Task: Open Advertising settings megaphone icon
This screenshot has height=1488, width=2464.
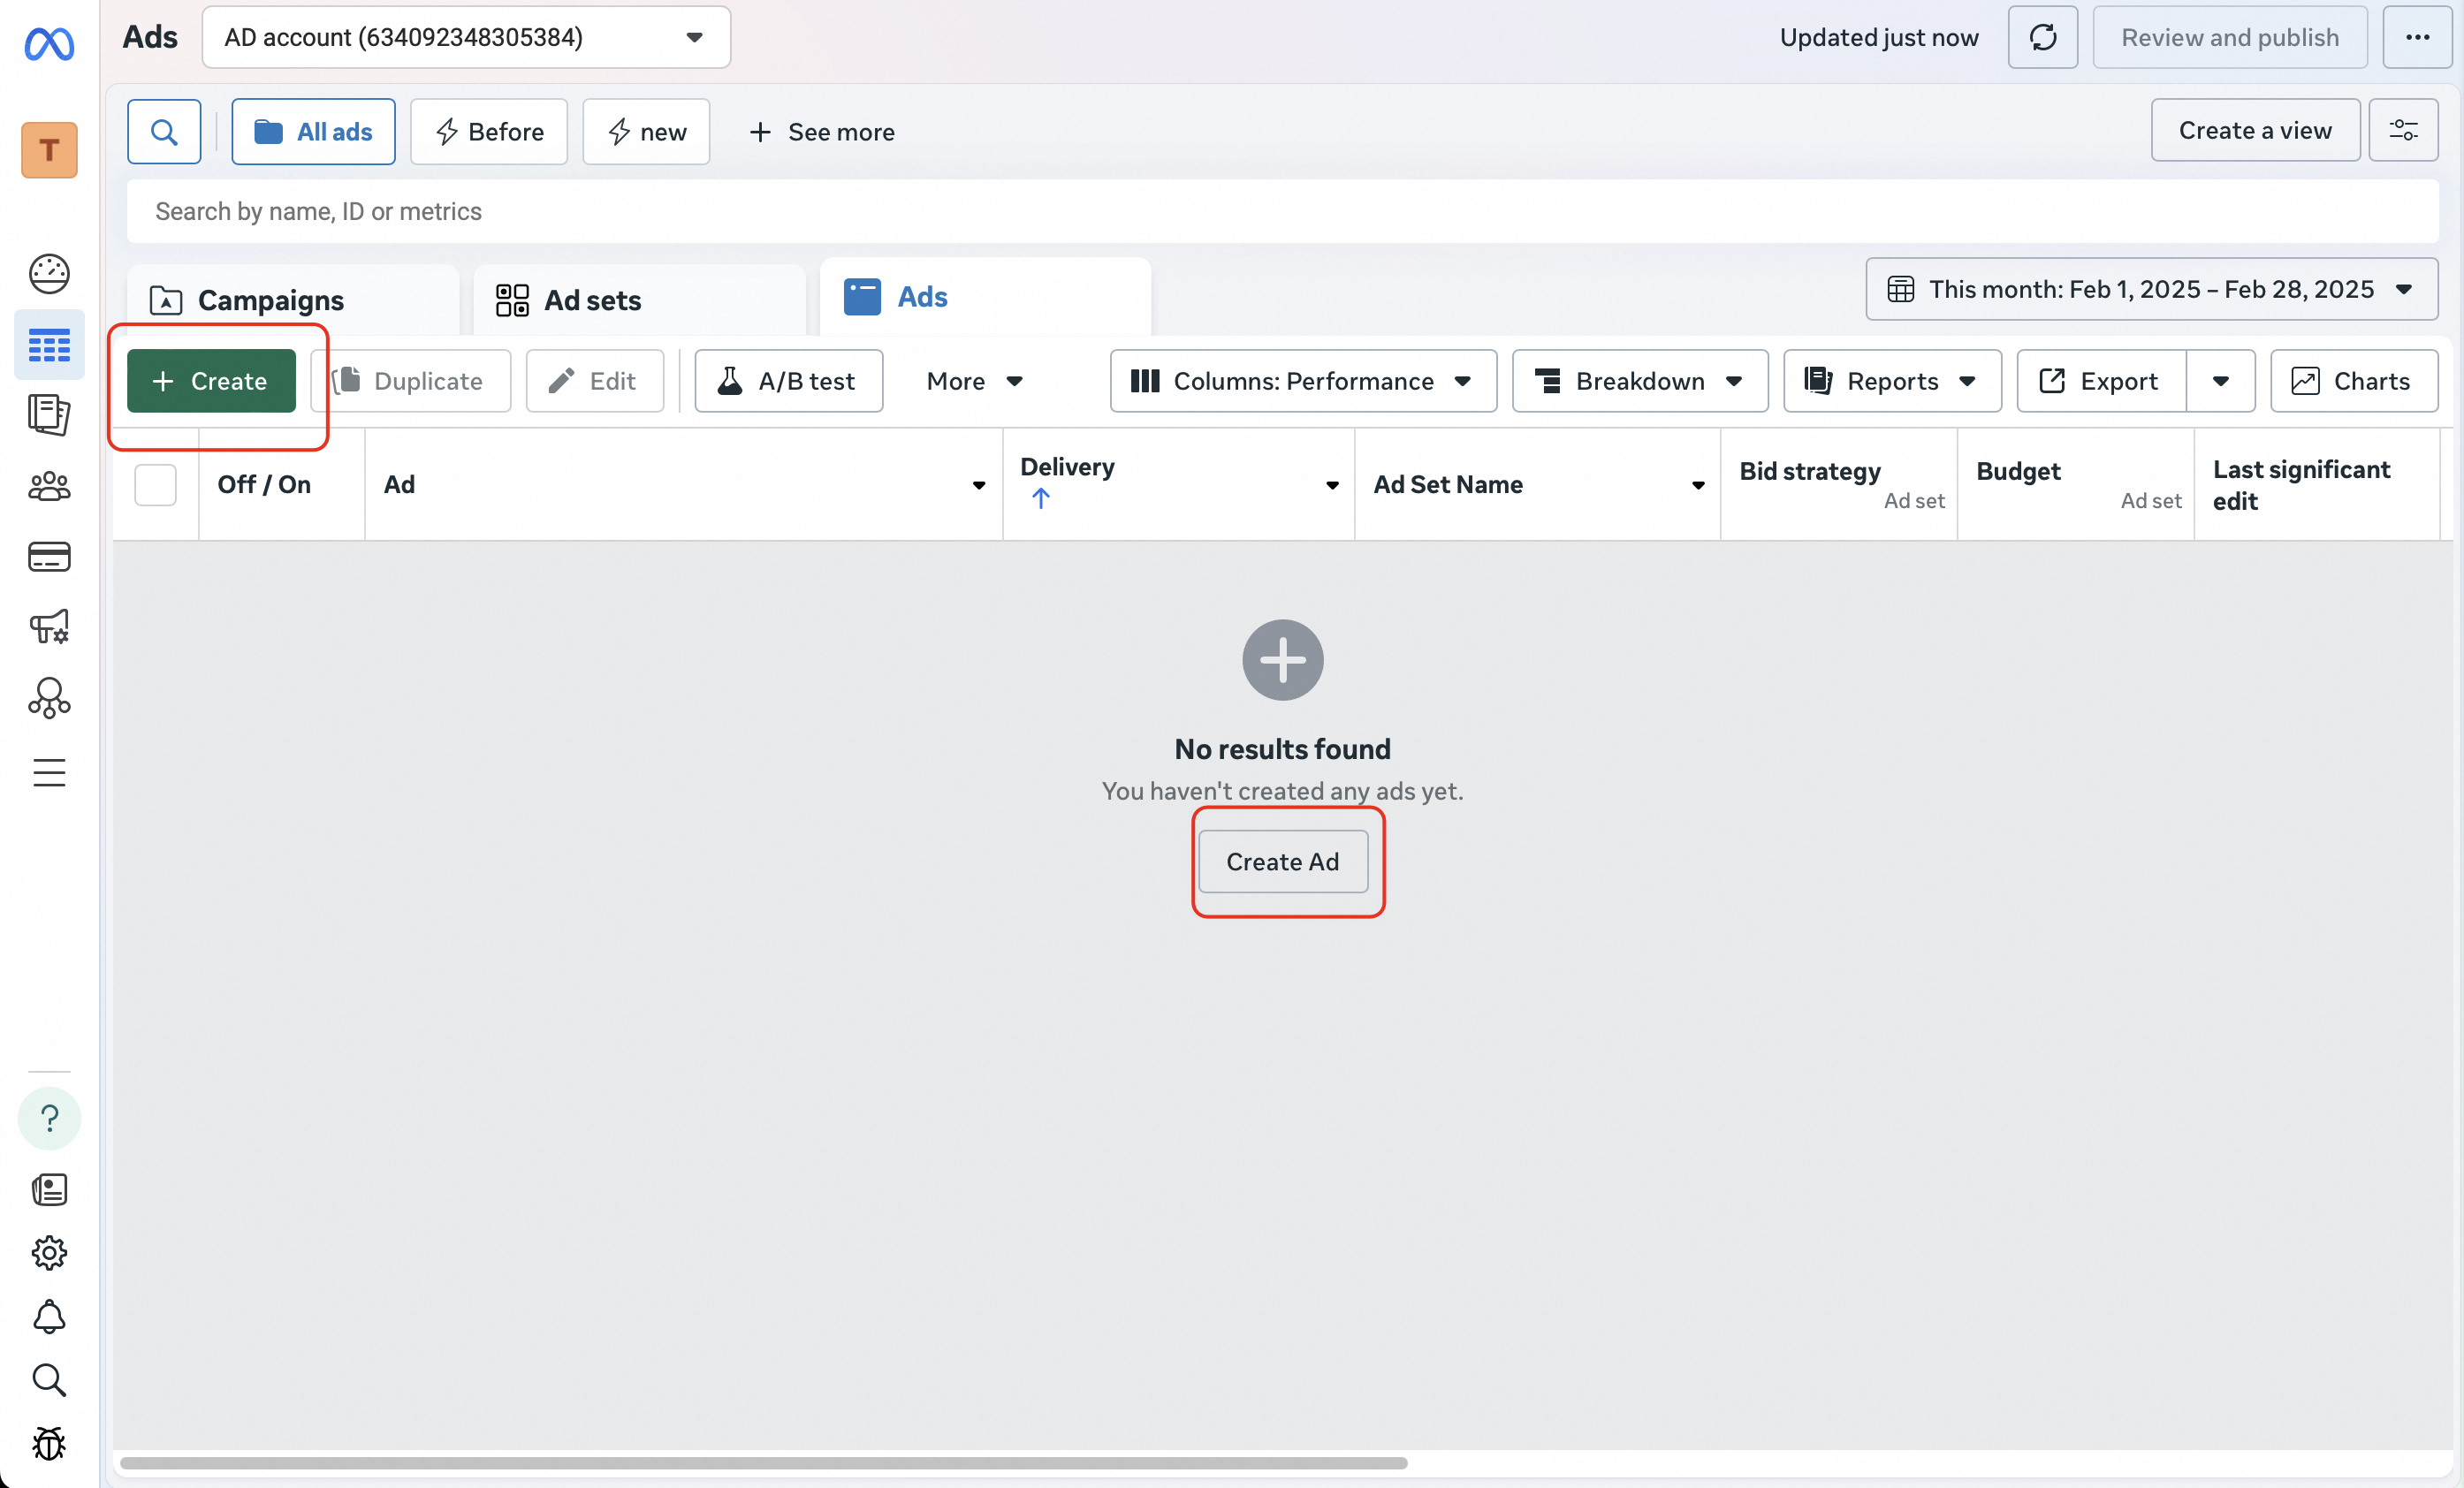Action: 49,627
